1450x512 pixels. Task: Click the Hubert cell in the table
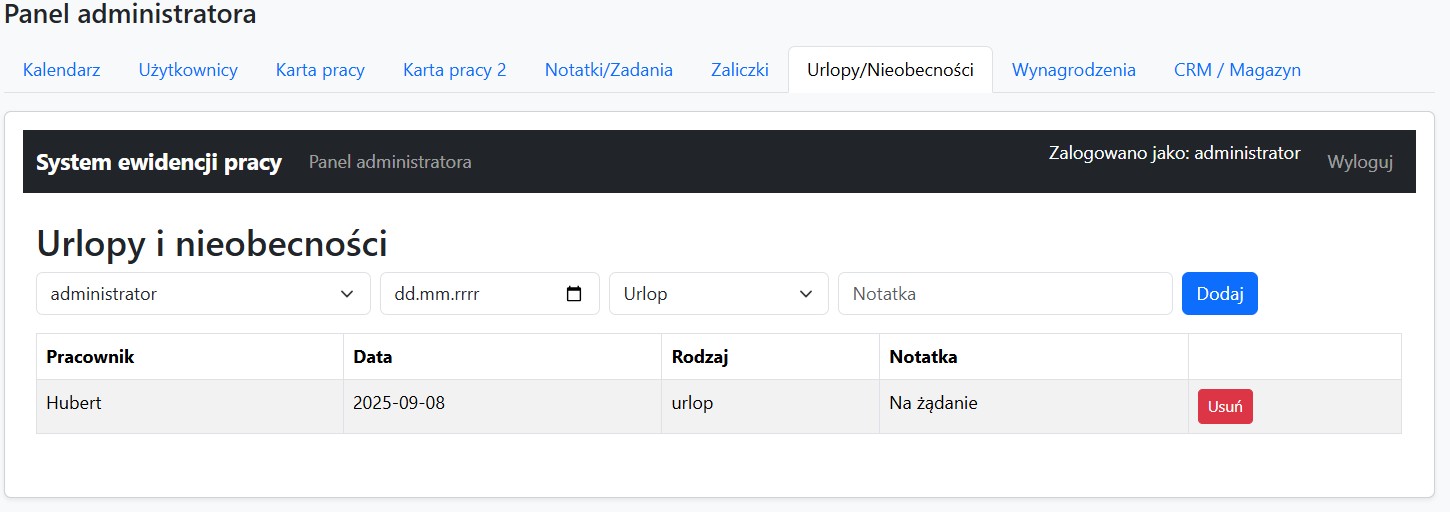pyautogui.click(x=74, y=404)
